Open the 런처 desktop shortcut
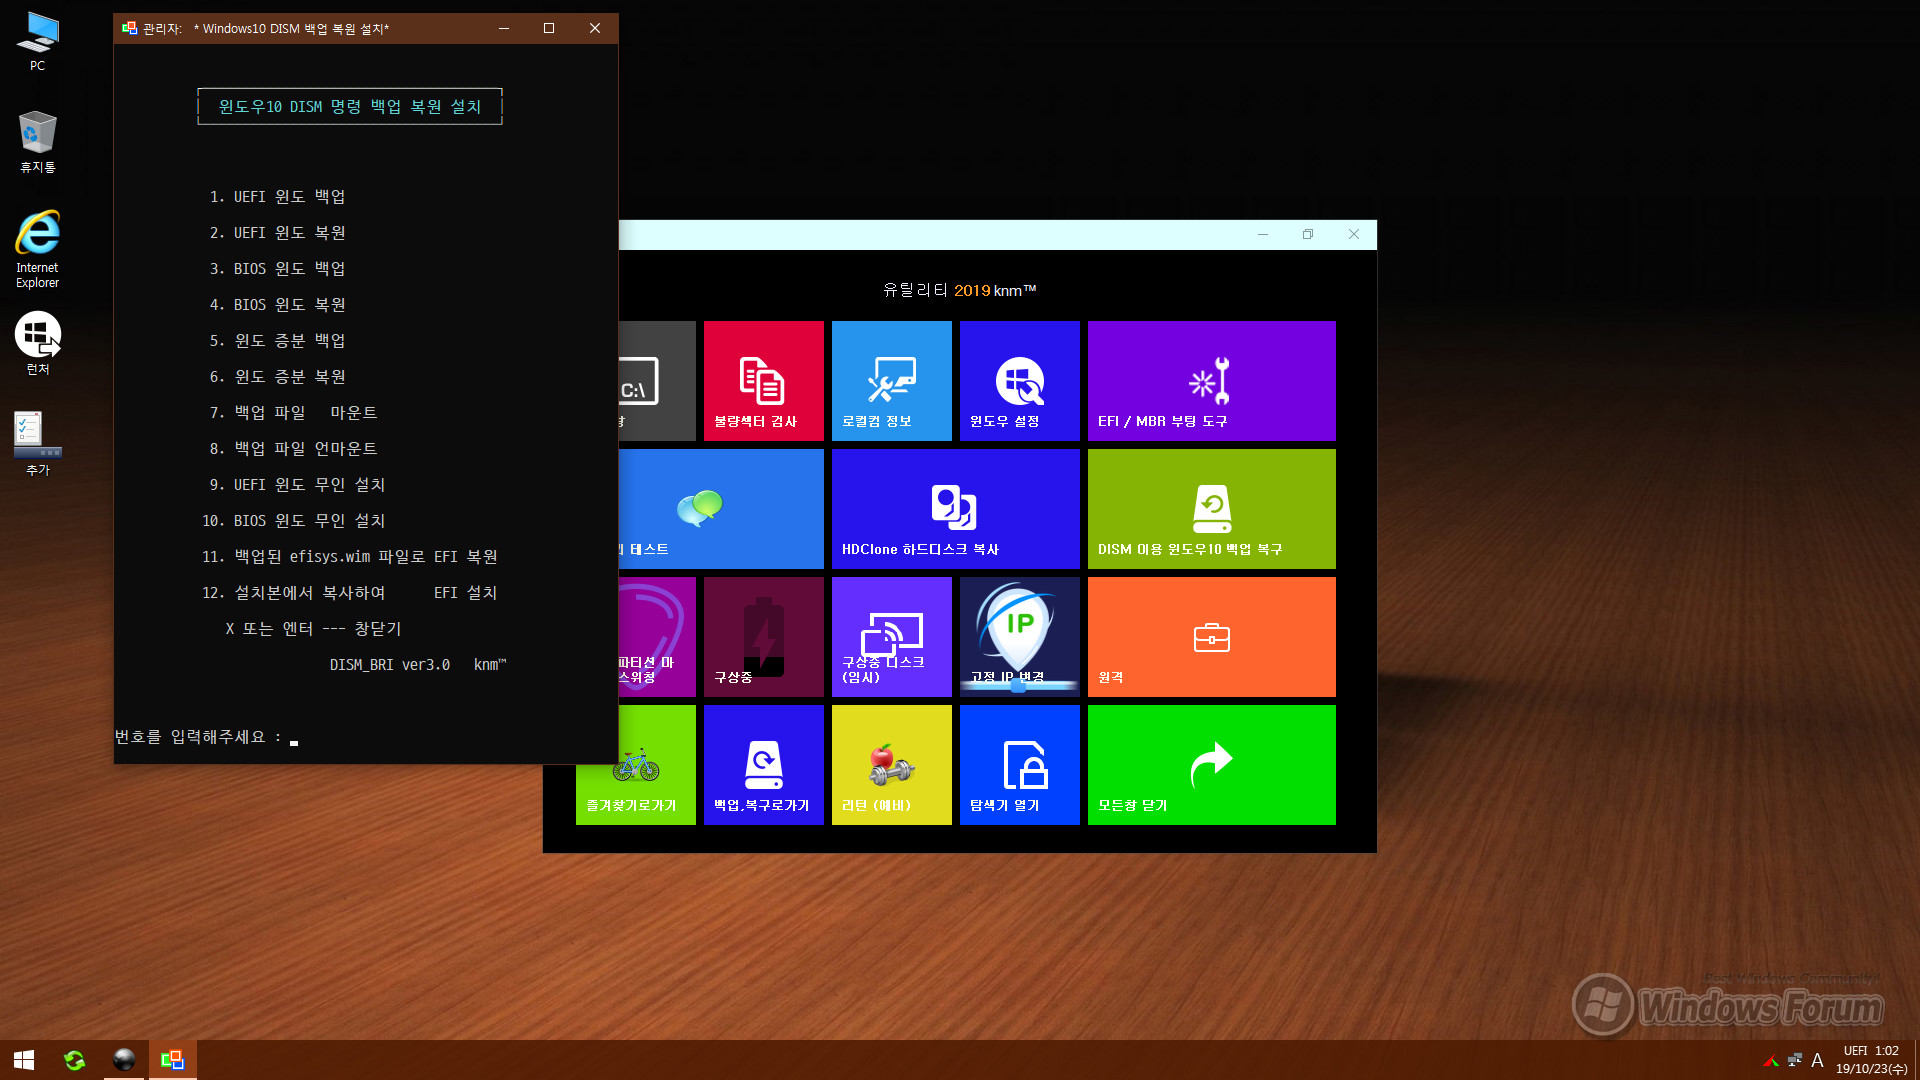Image resolution: width=1920 pixels, height=1080 pixels. (x=37, y=343)
